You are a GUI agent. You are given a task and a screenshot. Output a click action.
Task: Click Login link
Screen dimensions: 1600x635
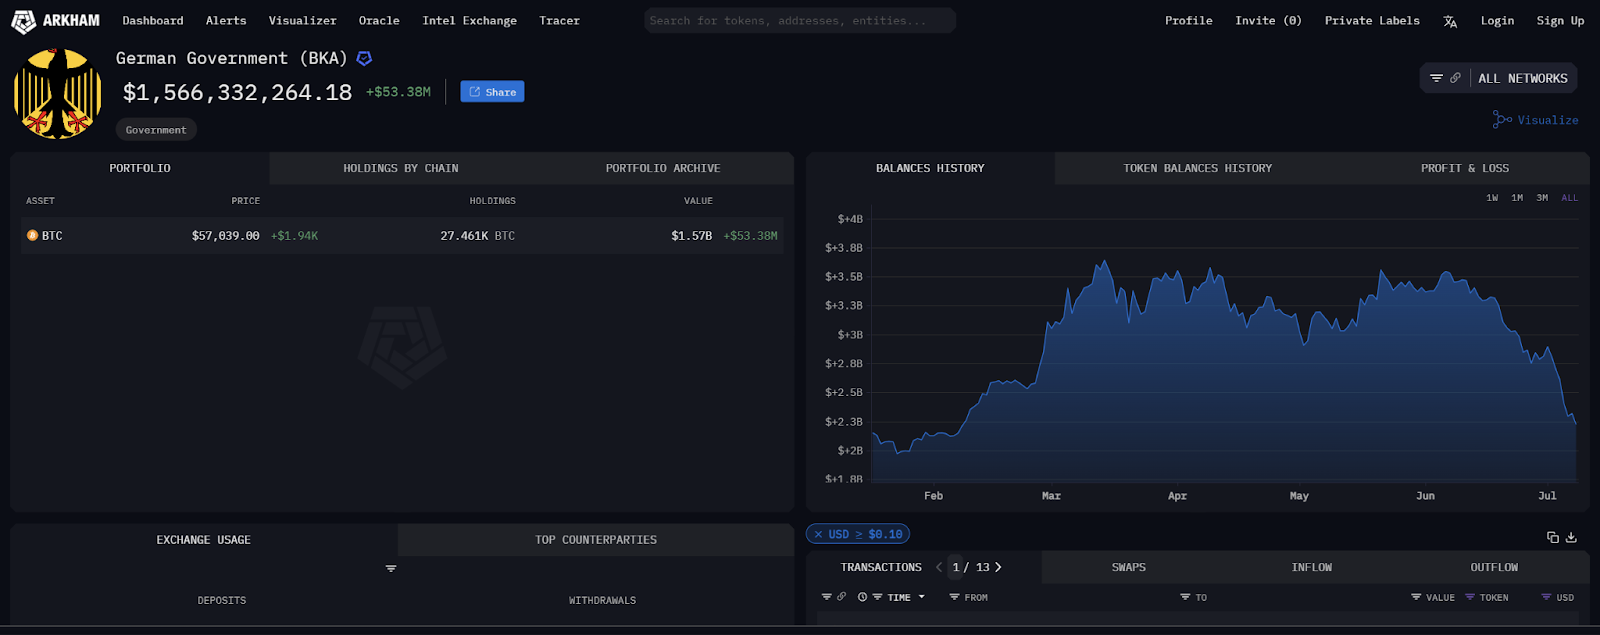point(1497,21)
